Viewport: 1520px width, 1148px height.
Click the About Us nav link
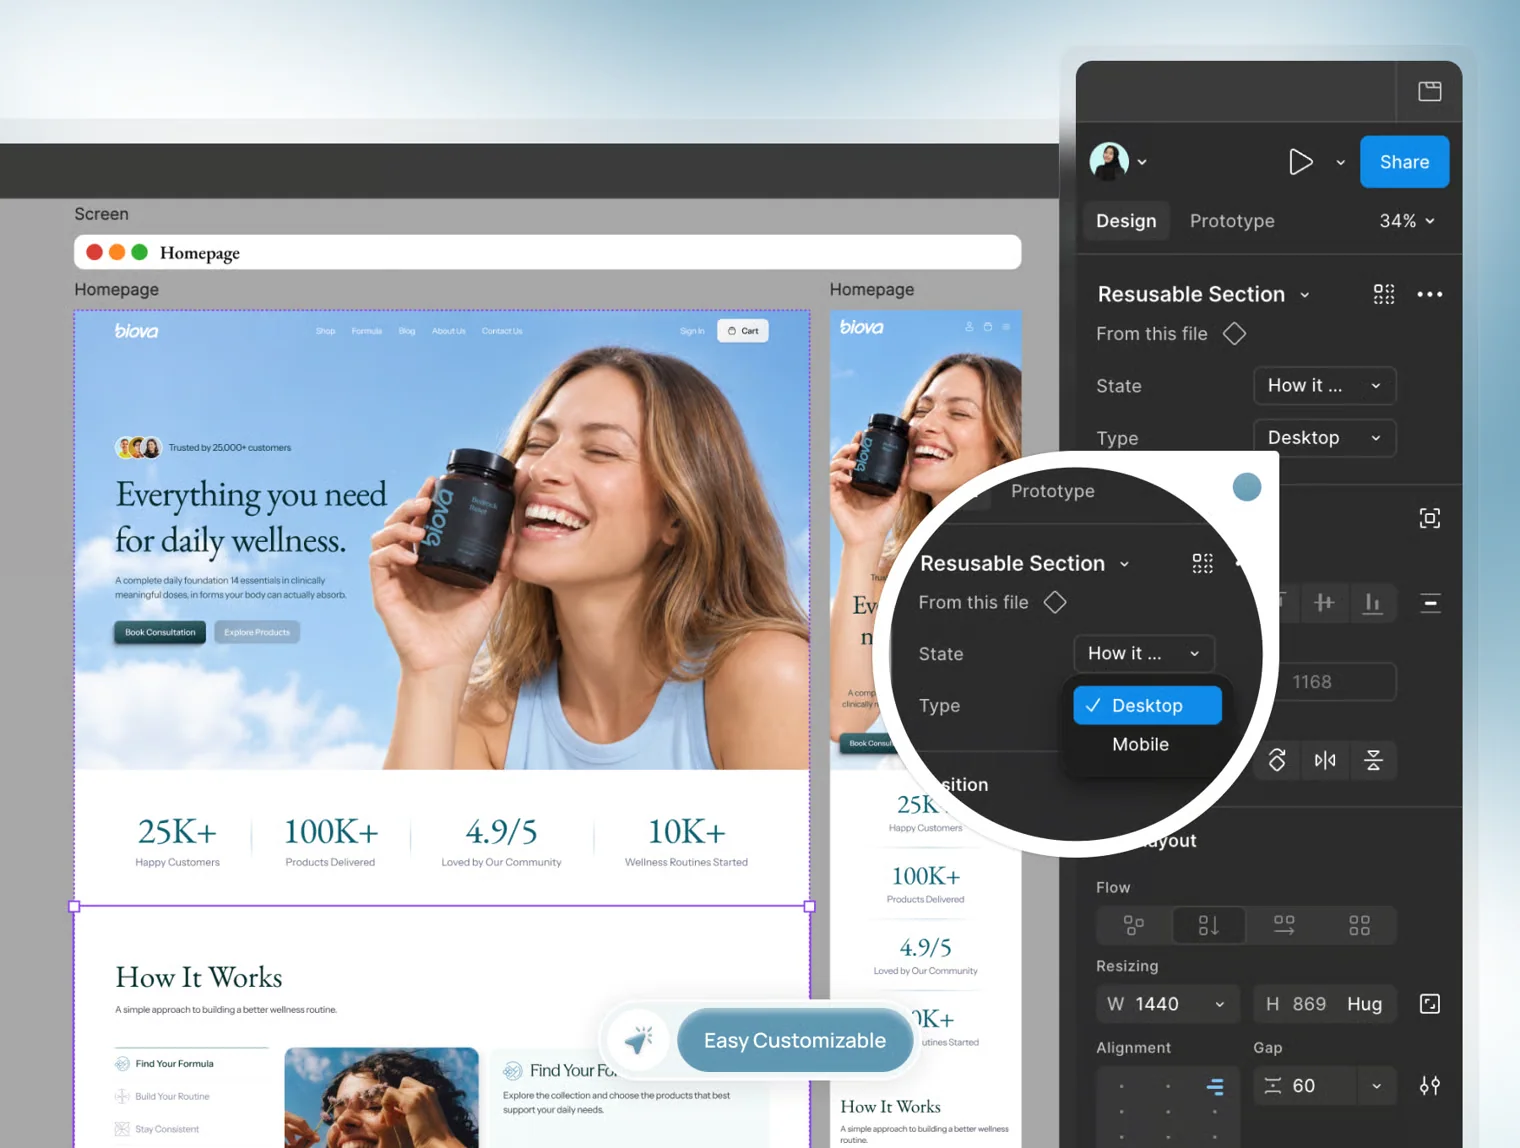449,331
